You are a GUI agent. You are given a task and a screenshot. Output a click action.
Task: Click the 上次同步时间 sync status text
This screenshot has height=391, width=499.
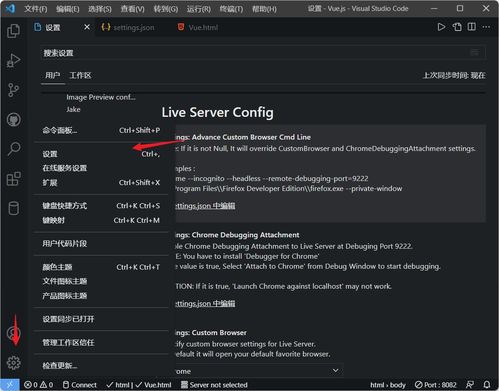tap(454, 75)
